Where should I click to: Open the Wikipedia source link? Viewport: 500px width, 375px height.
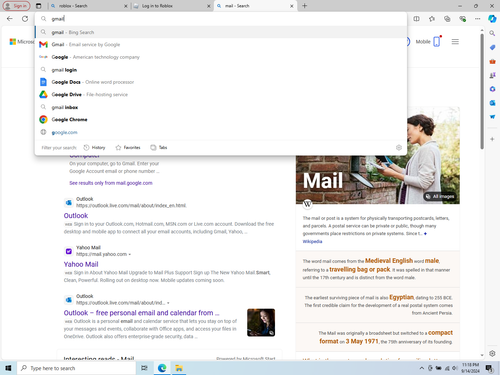(312, 241)
